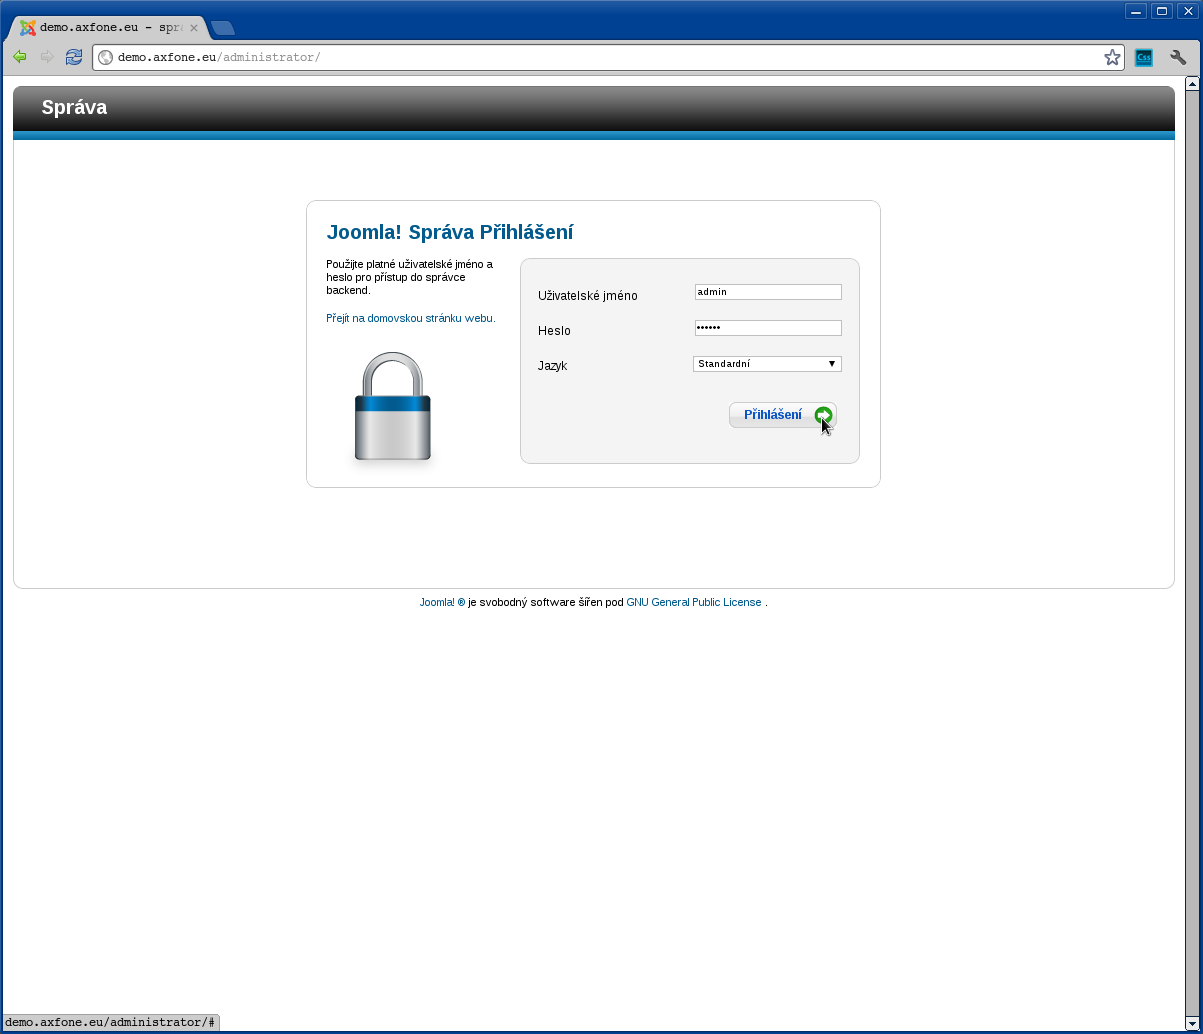Viewport: 1203px width, 1034px height.
Task: Close the browser window
Action: (1187, 11)
